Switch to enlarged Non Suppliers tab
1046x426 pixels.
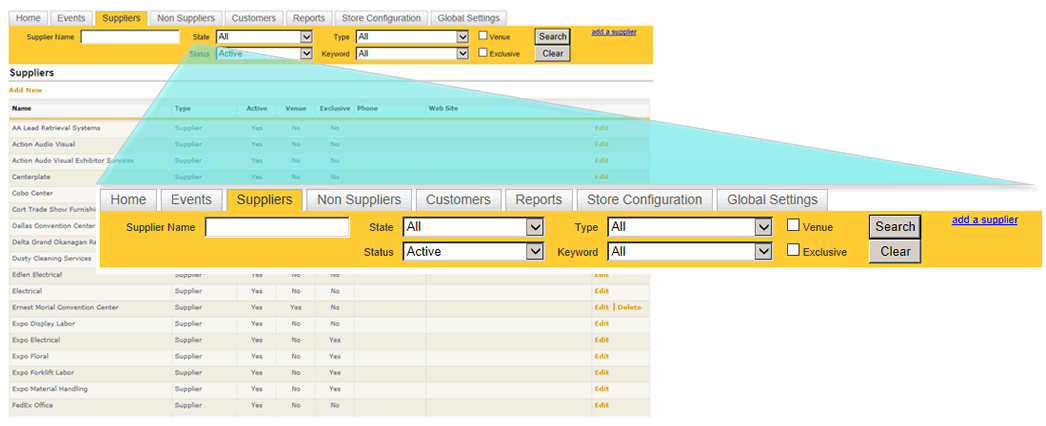tap(358, 199)
